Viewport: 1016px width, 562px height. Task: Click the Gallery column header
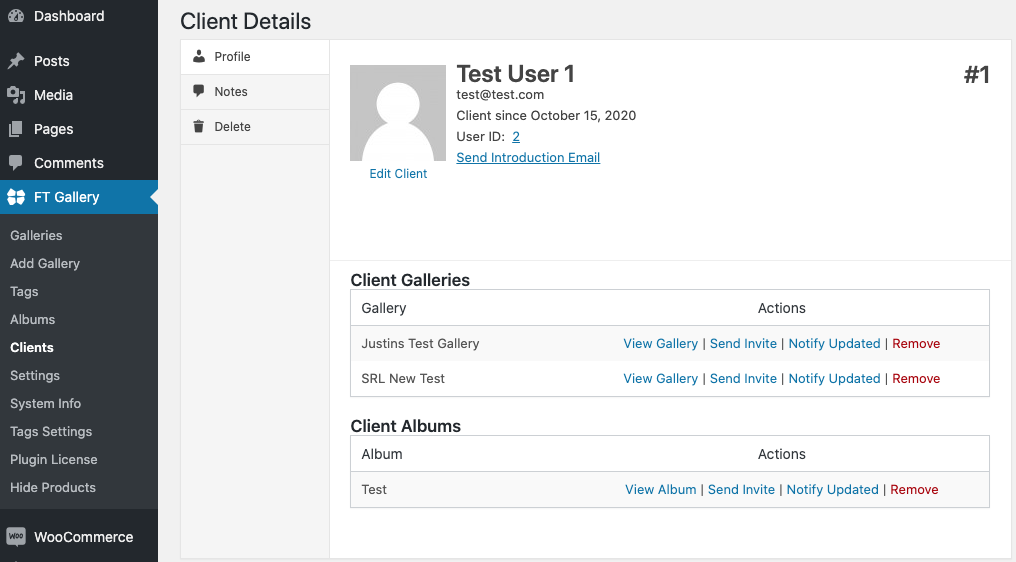pyautogui.click(x=384, y=308)
